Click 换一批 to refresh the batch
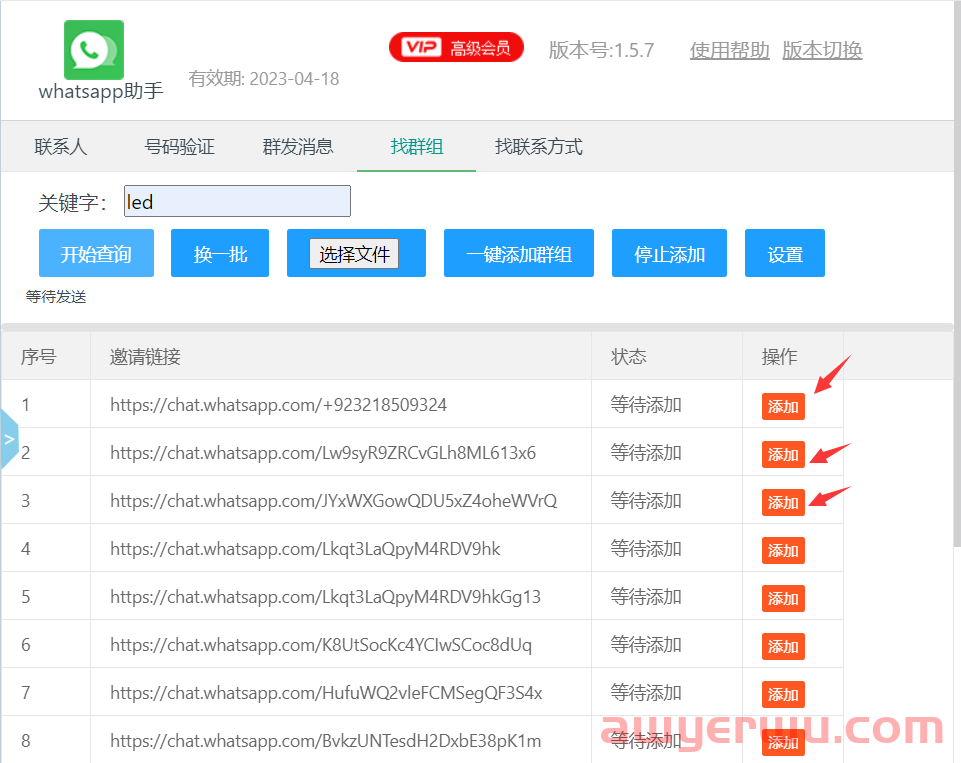 tap(219, 253)
